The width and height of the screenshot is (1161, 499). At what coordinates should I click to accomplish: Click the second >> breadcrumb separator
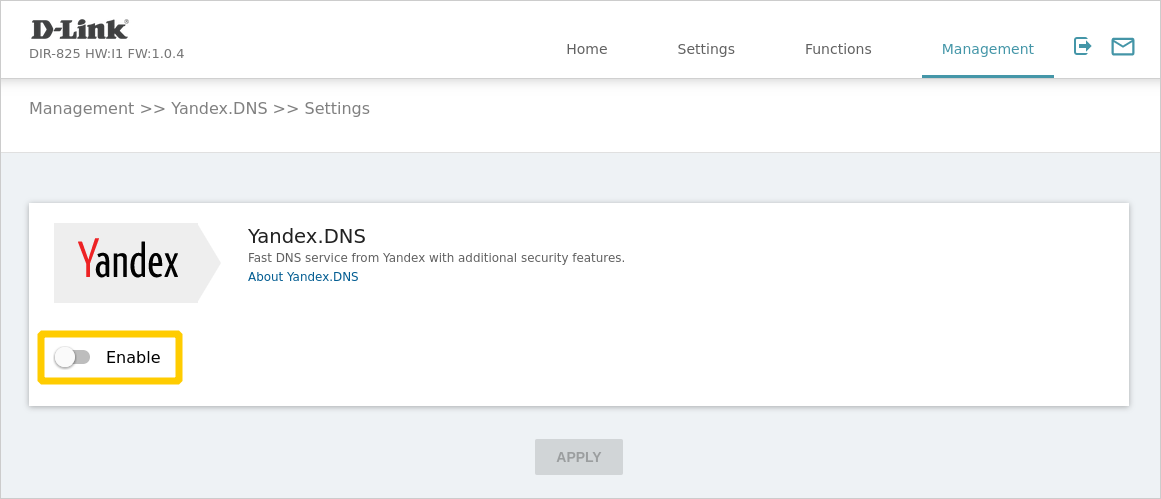[x=286, y=108]
